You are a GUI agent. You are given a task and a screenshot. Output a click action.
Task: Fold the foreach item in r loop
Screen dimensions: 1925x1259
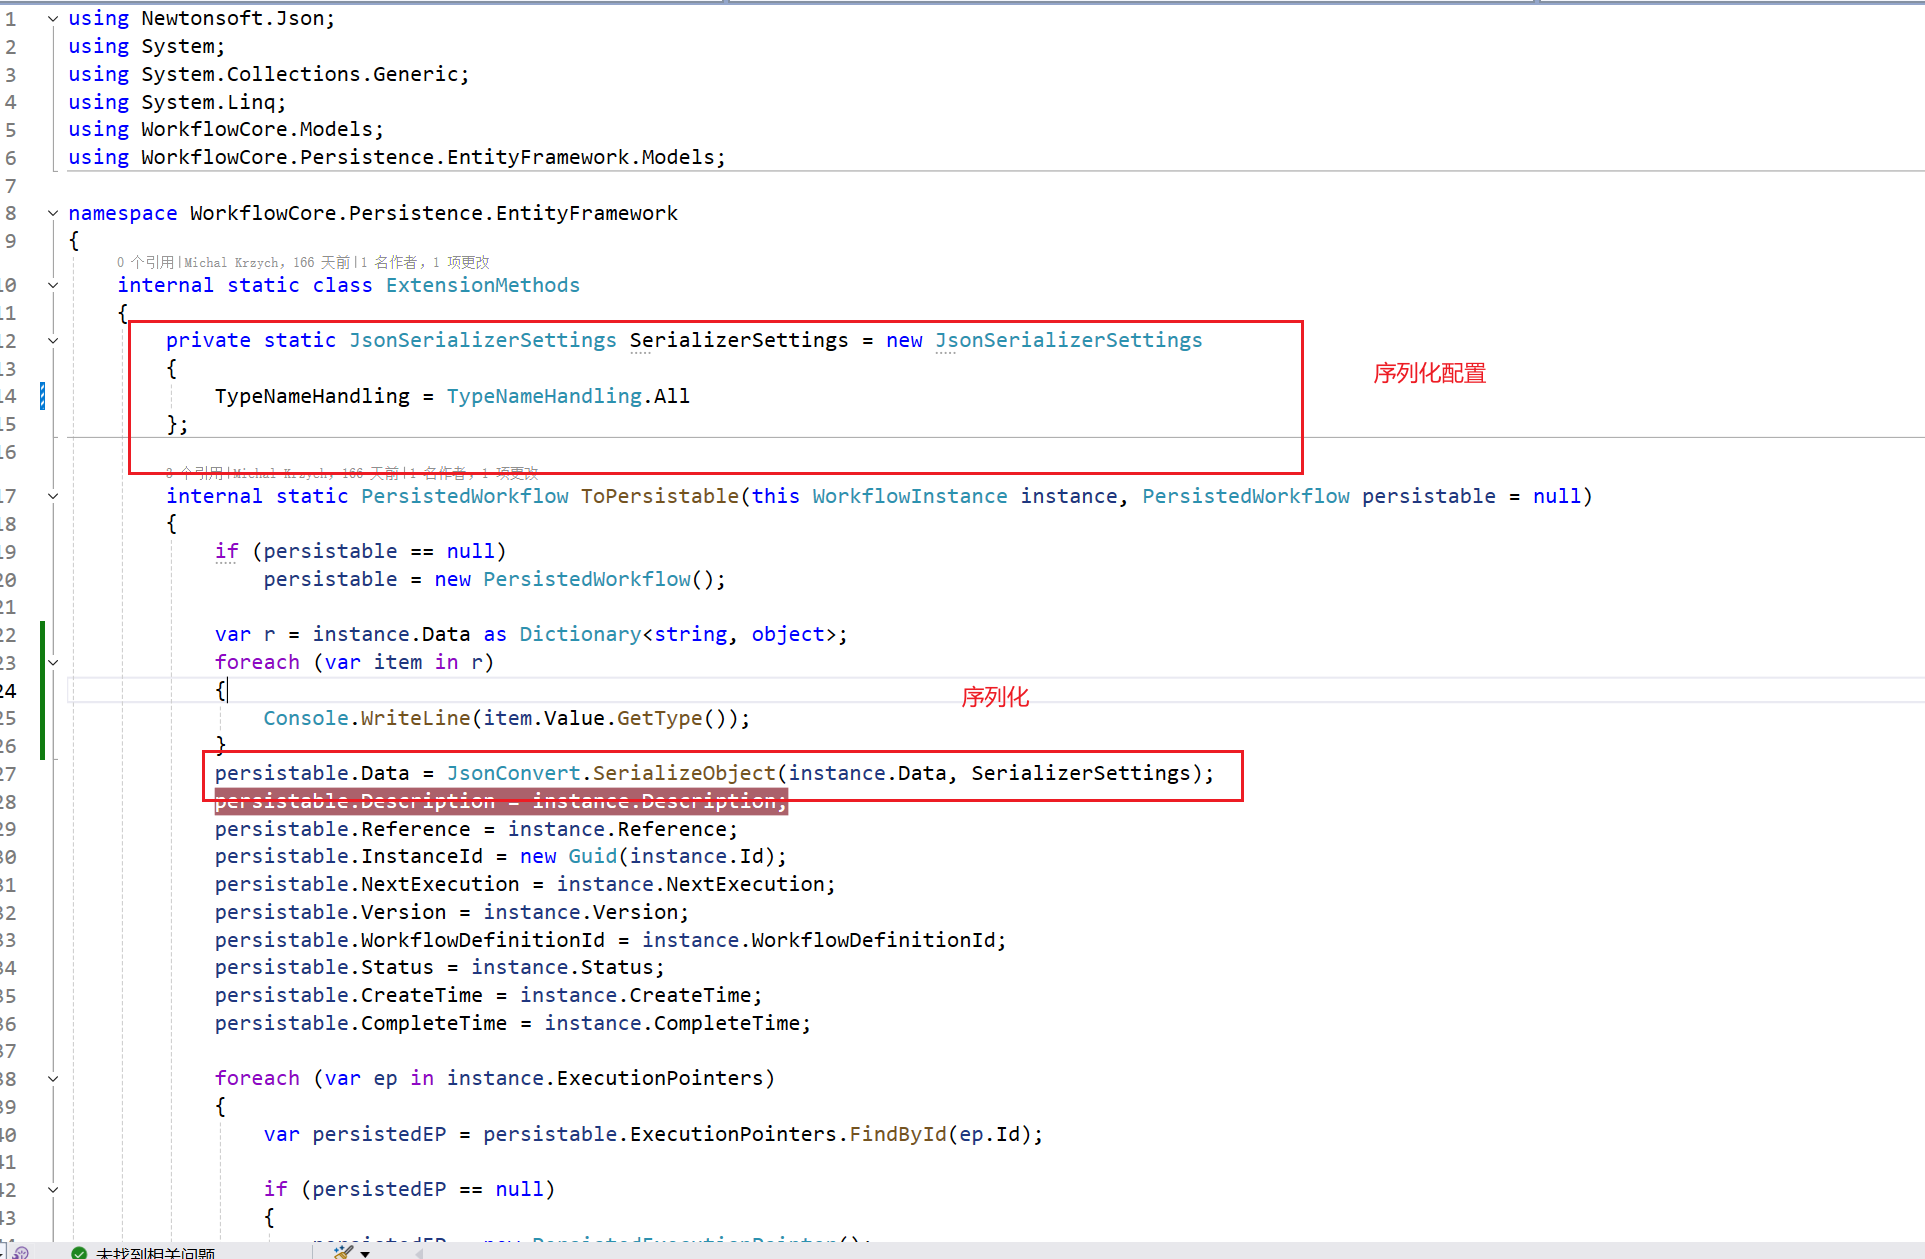53,662
